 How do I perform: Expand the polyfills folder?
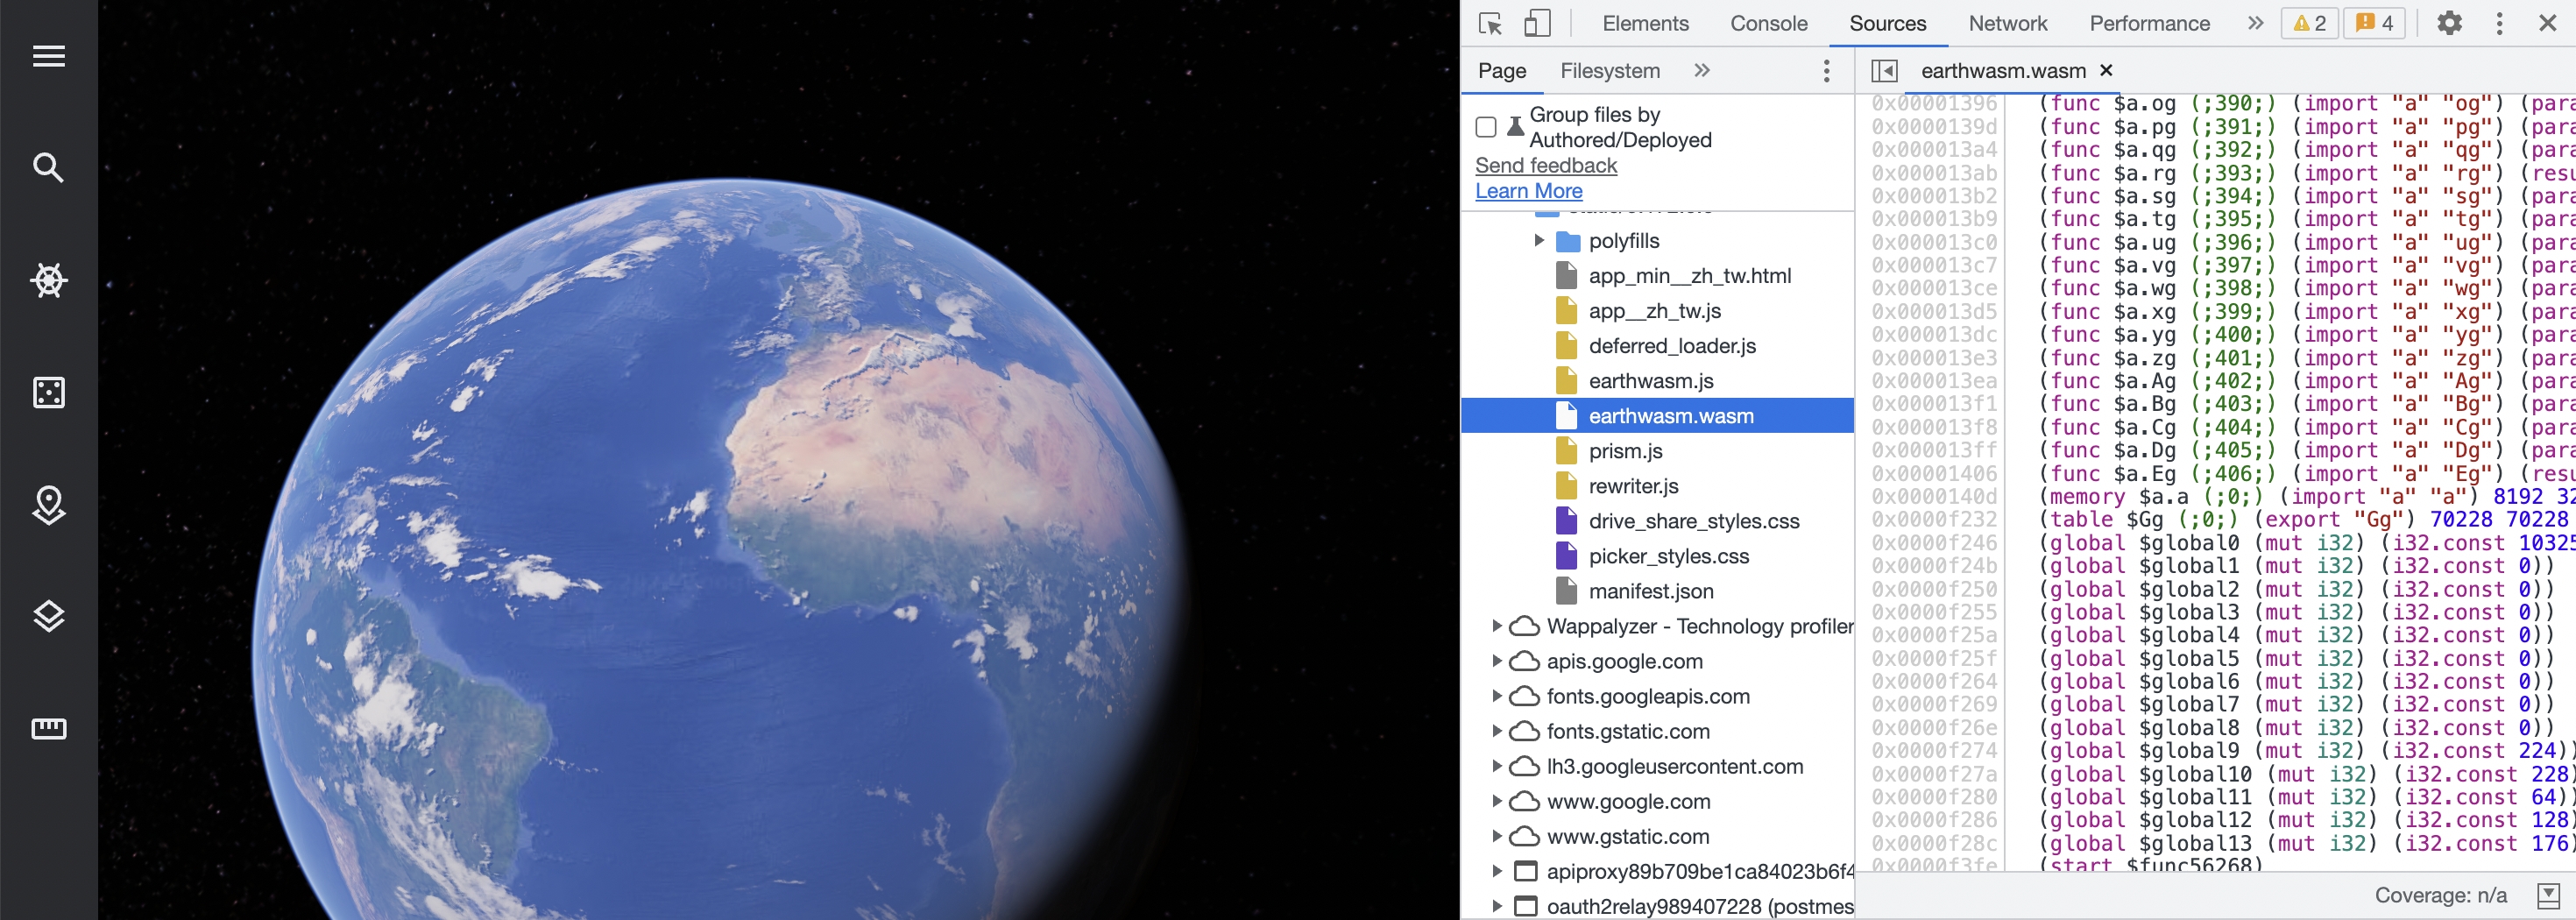[x=1539, y=240]
